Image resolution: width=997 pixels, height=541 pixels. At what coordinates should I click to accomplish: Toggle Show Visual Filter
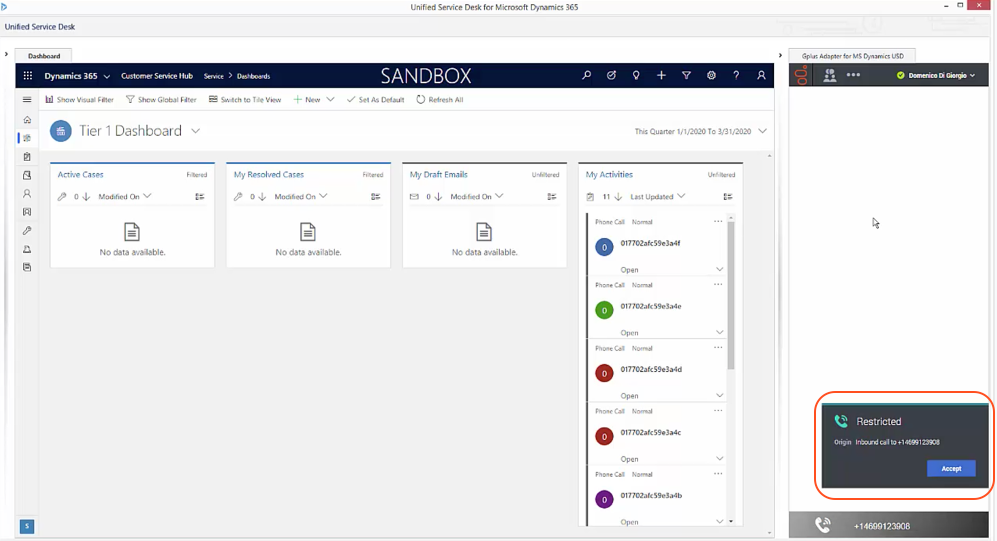point(79,99)
